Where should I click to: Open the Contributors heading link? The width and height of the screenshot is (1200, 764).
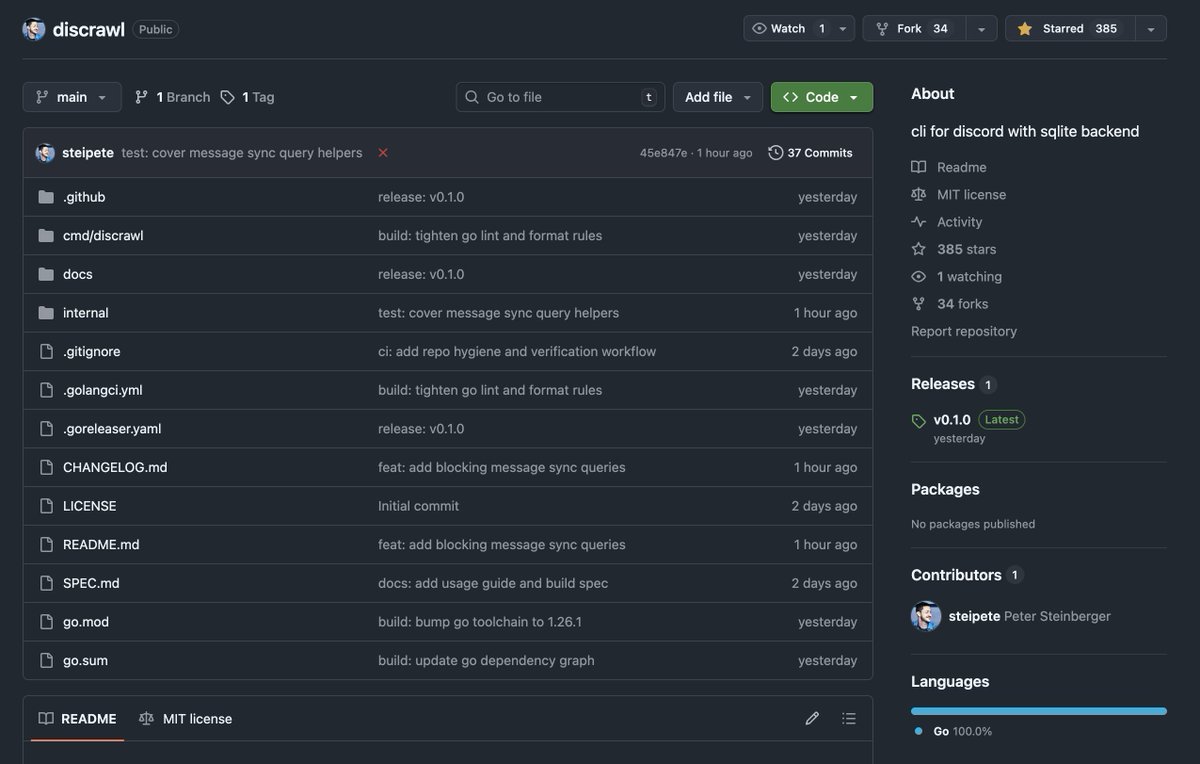point(956,575)
